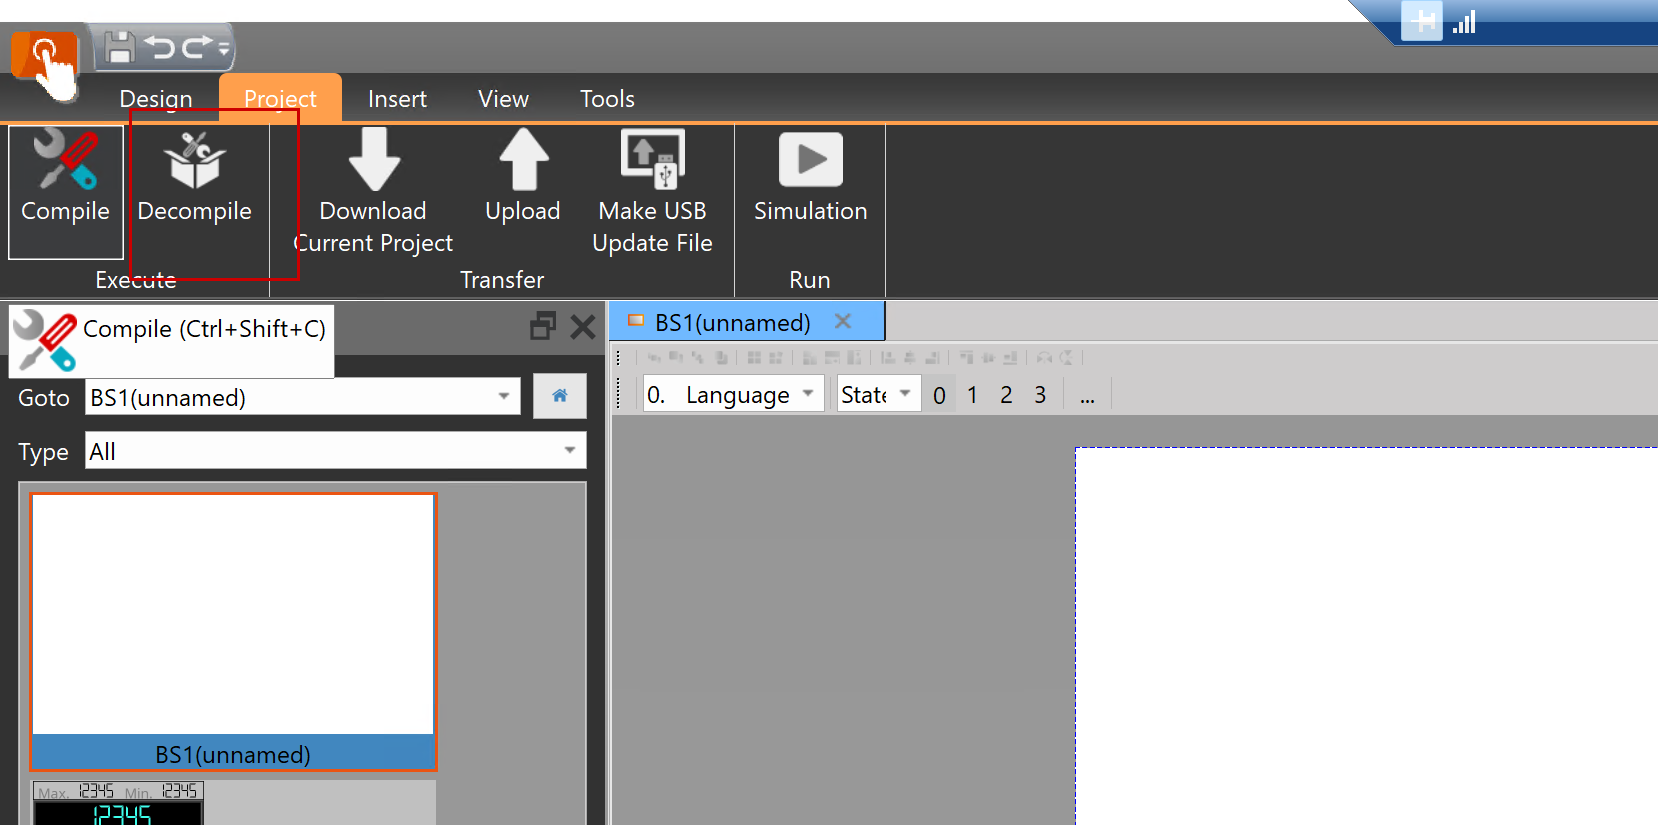
Task: Switch to the Insert ribbon tab
Action: [x=397, y=99]
